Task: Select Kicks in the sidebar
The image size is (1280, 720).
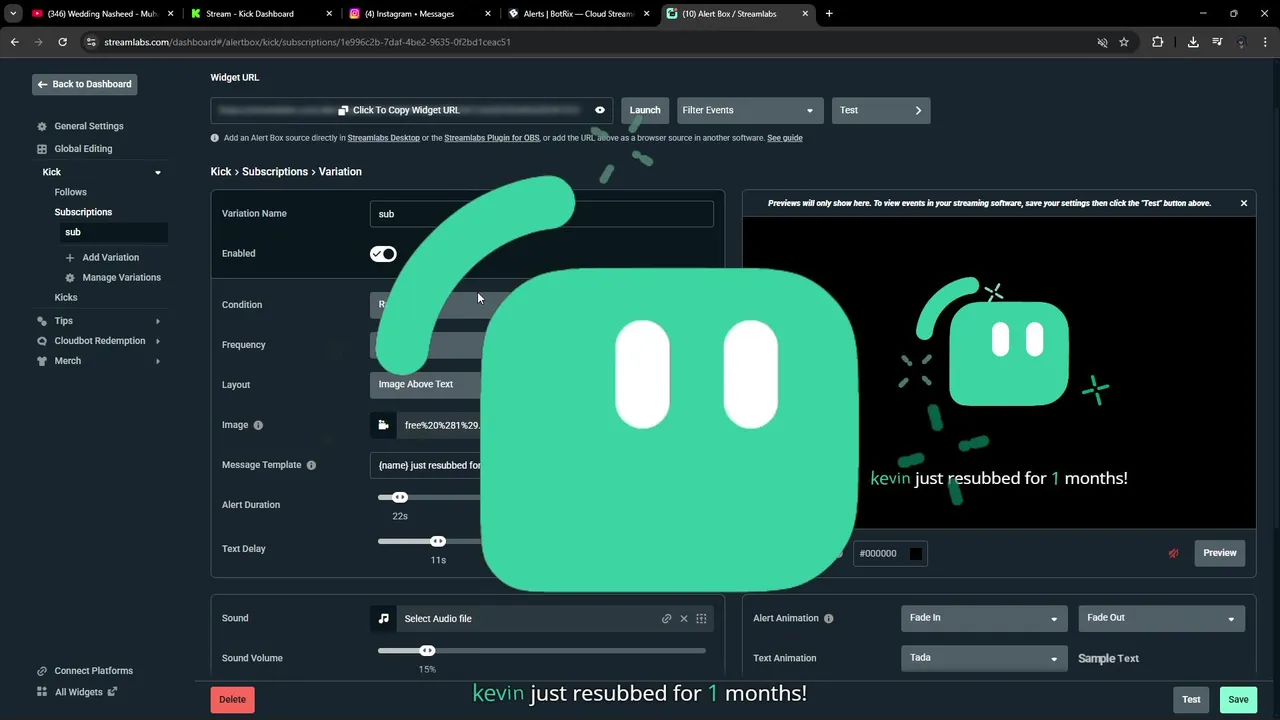Action: coord(66,297)
